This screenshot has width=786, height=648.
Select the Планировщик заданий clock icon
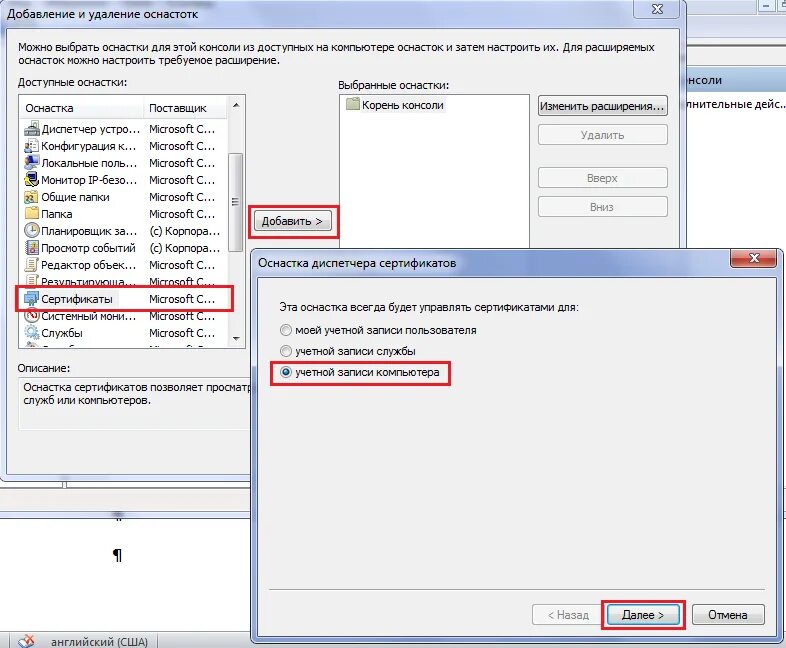[32, 231]
